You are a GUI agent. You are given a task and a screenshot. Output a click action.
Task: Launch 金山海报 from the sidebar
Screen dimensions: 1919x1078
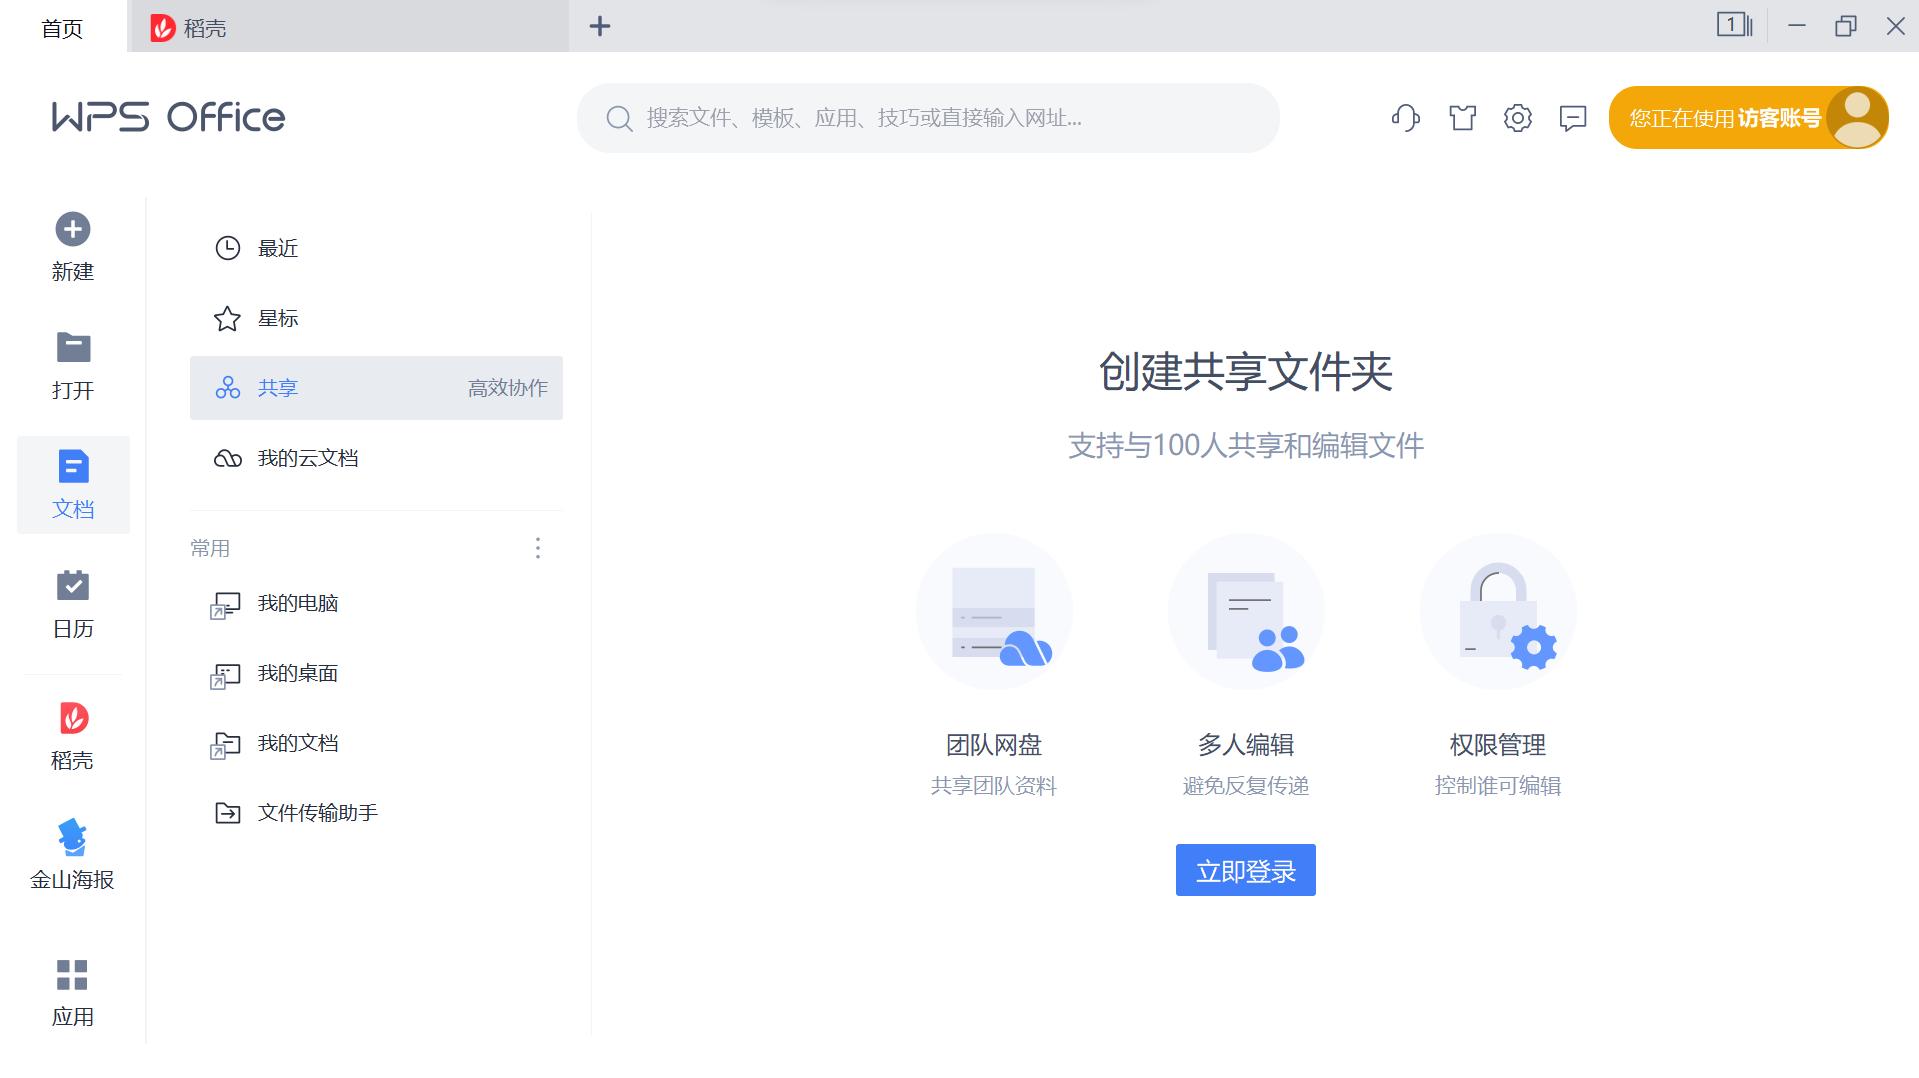pyautogui.click(x=71, y=853)
